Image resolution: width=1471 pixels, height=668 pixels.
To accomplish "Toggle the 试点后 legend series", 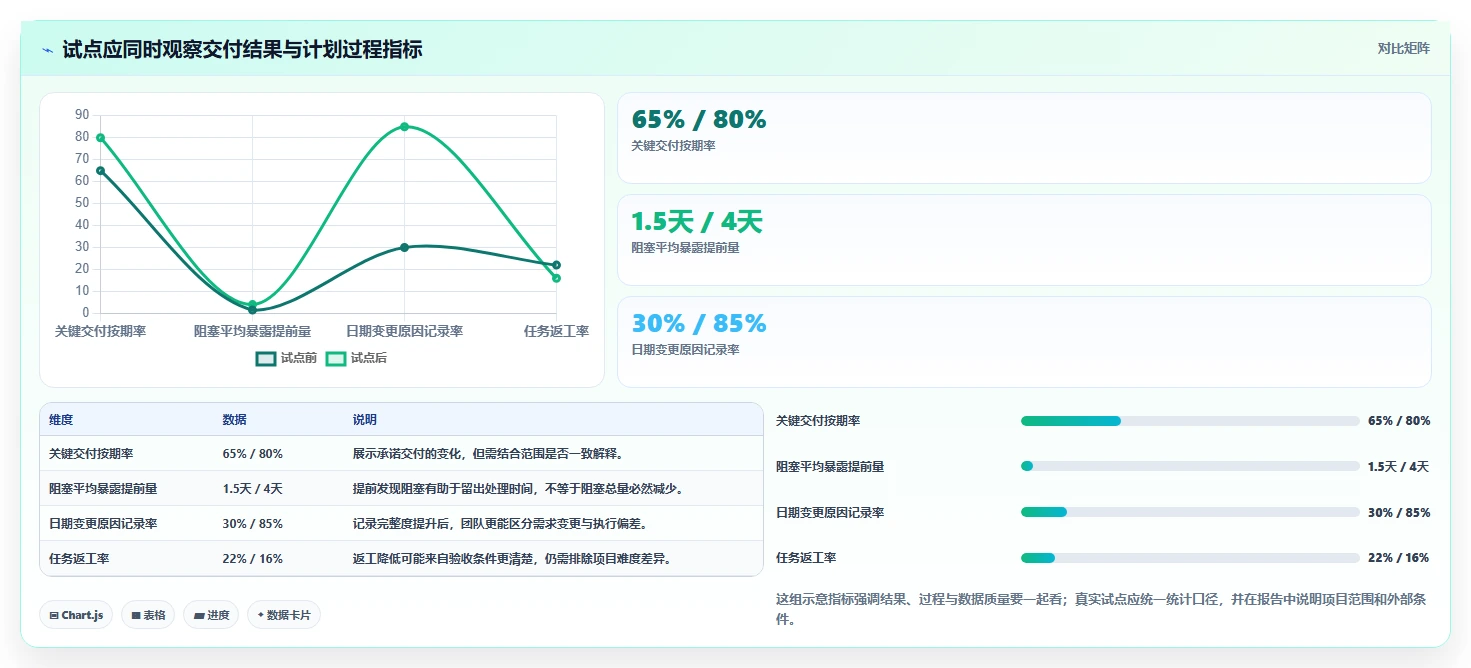I will pos(356,358).
